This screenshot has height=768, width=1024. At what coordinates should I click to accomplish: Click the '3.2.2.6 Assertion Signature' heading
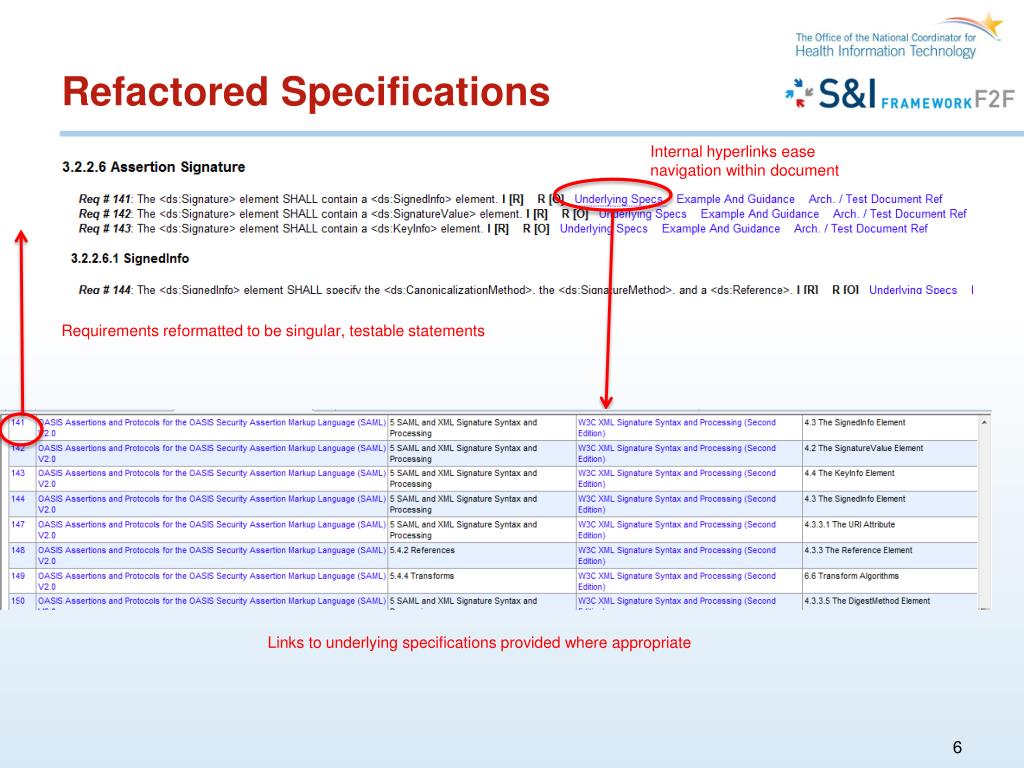[153, 167]
